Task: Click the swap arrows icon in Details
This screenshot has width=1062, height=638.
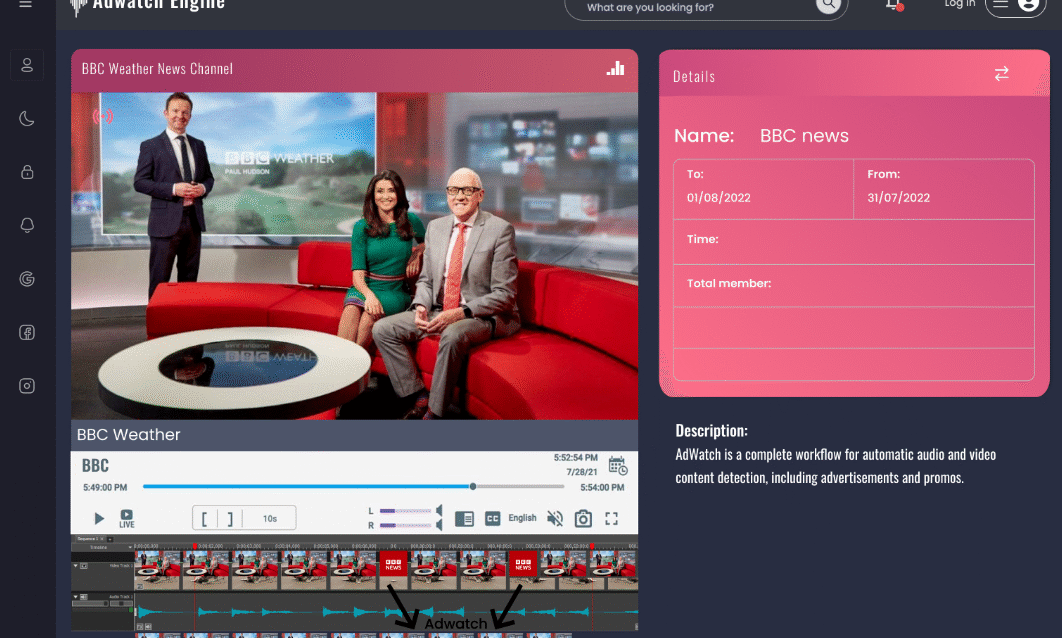Action: [1002, 73]
